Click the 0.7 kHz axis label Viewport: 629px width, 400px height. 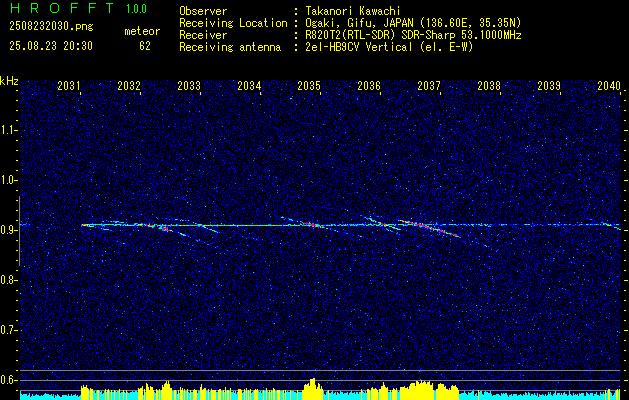click(x=9, y=330)
